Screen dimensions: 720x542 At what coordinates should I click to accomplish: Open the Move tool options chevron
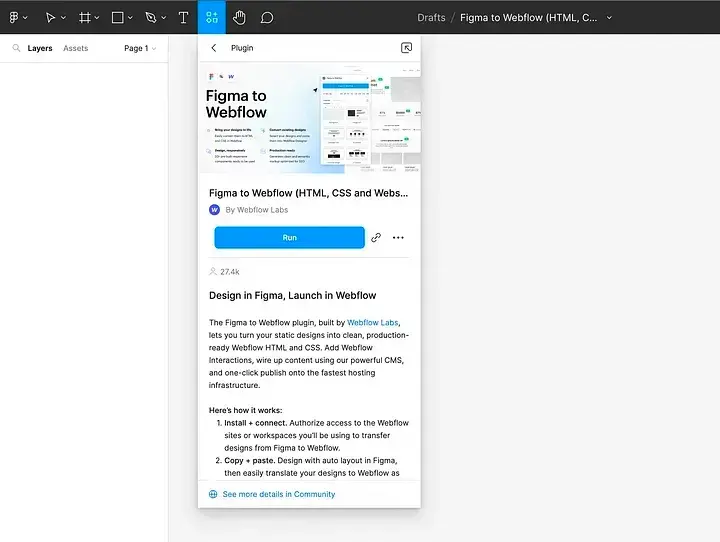coord(63,18)
